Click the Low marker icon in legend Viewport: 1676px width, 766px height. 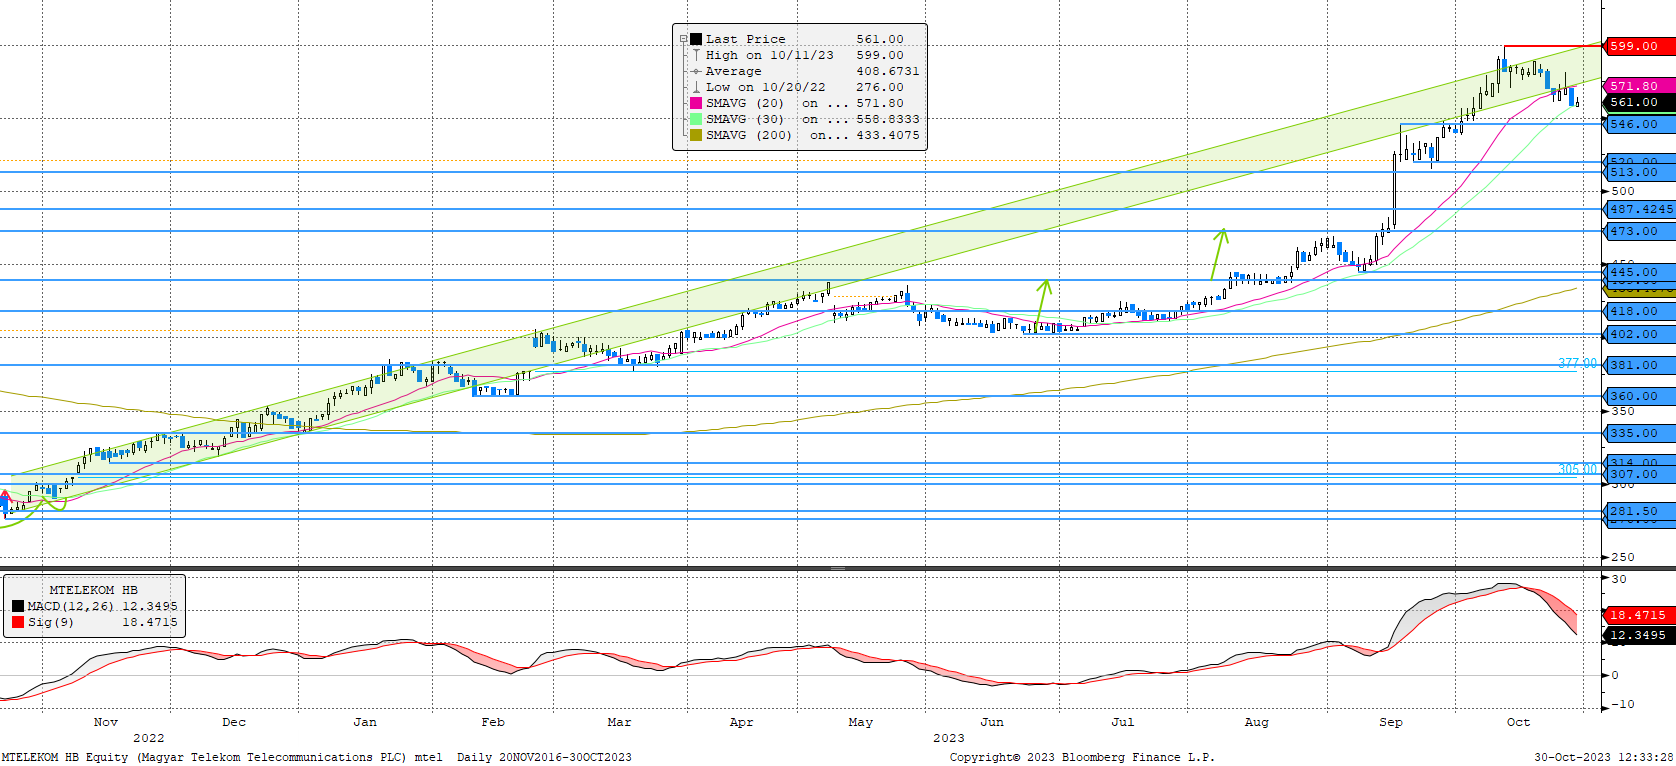[x=696, y=87]
